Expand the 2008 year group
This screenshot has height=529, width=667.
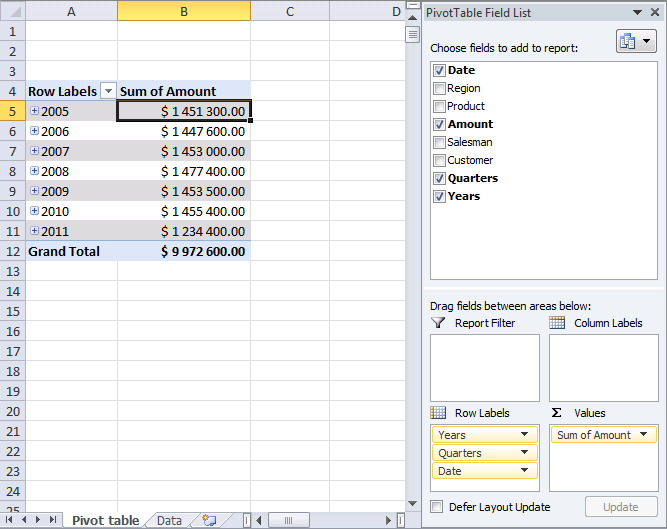tap(35, 171)
